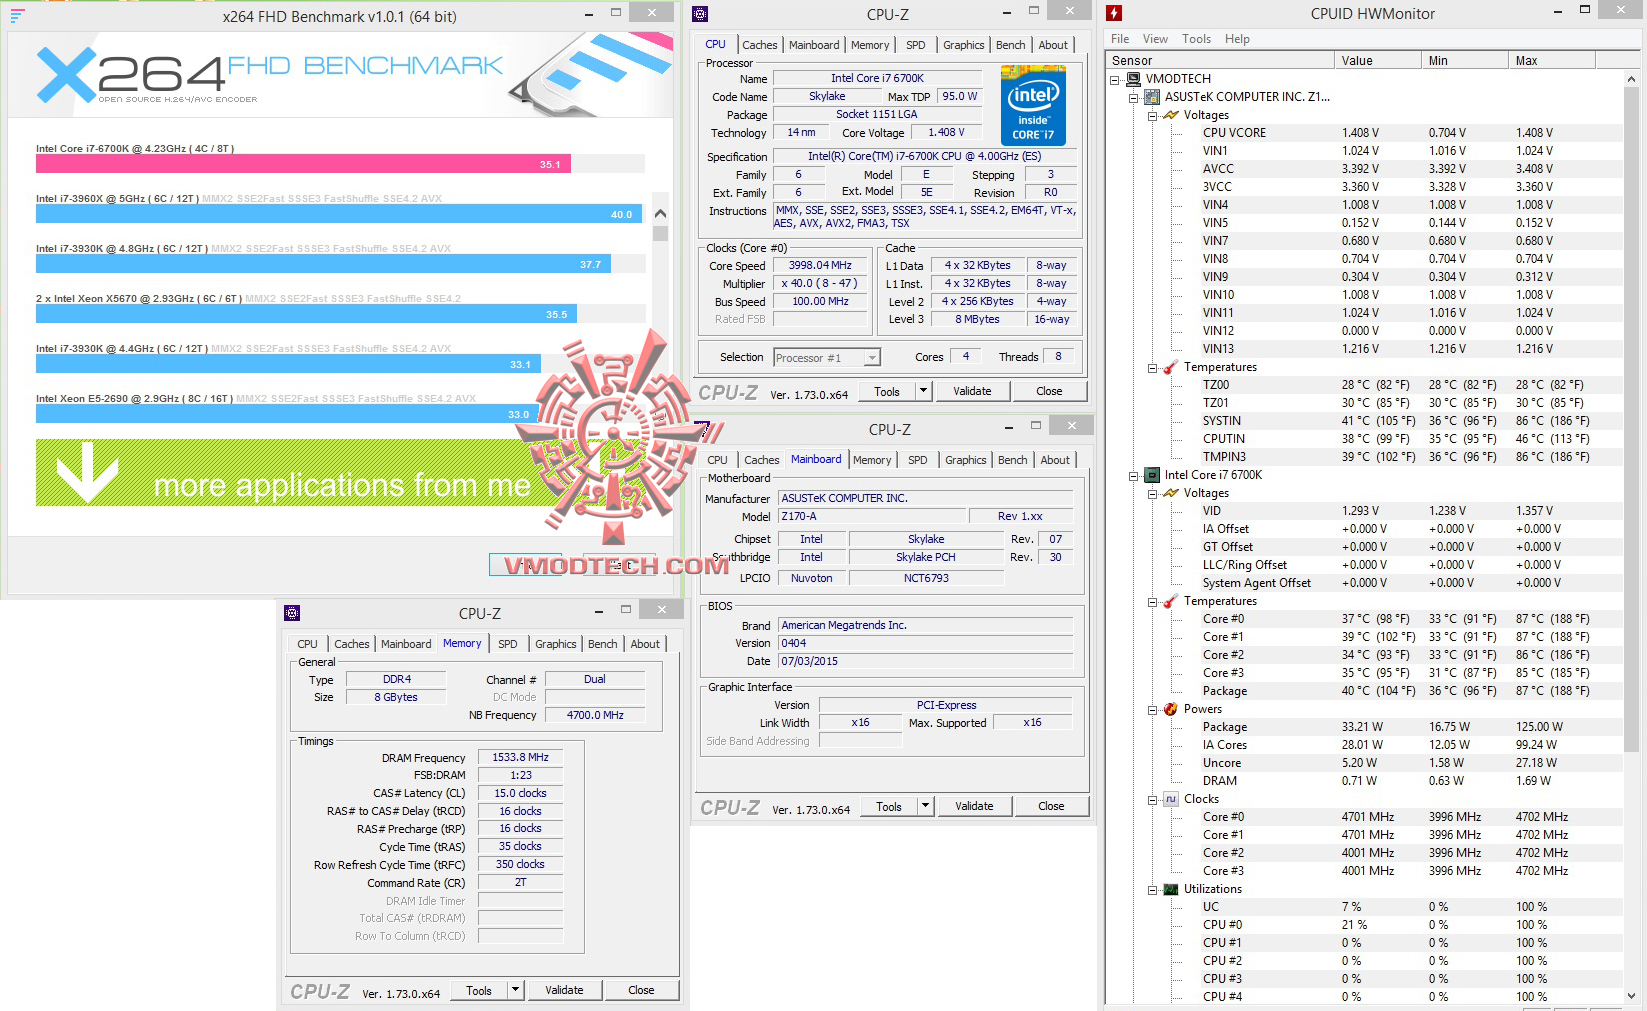The height and width of the screenshot is (1011, 1647).
Task: Open Tools dropdown arrow in CPU-Z Processor window
Action: pos(924,391)
